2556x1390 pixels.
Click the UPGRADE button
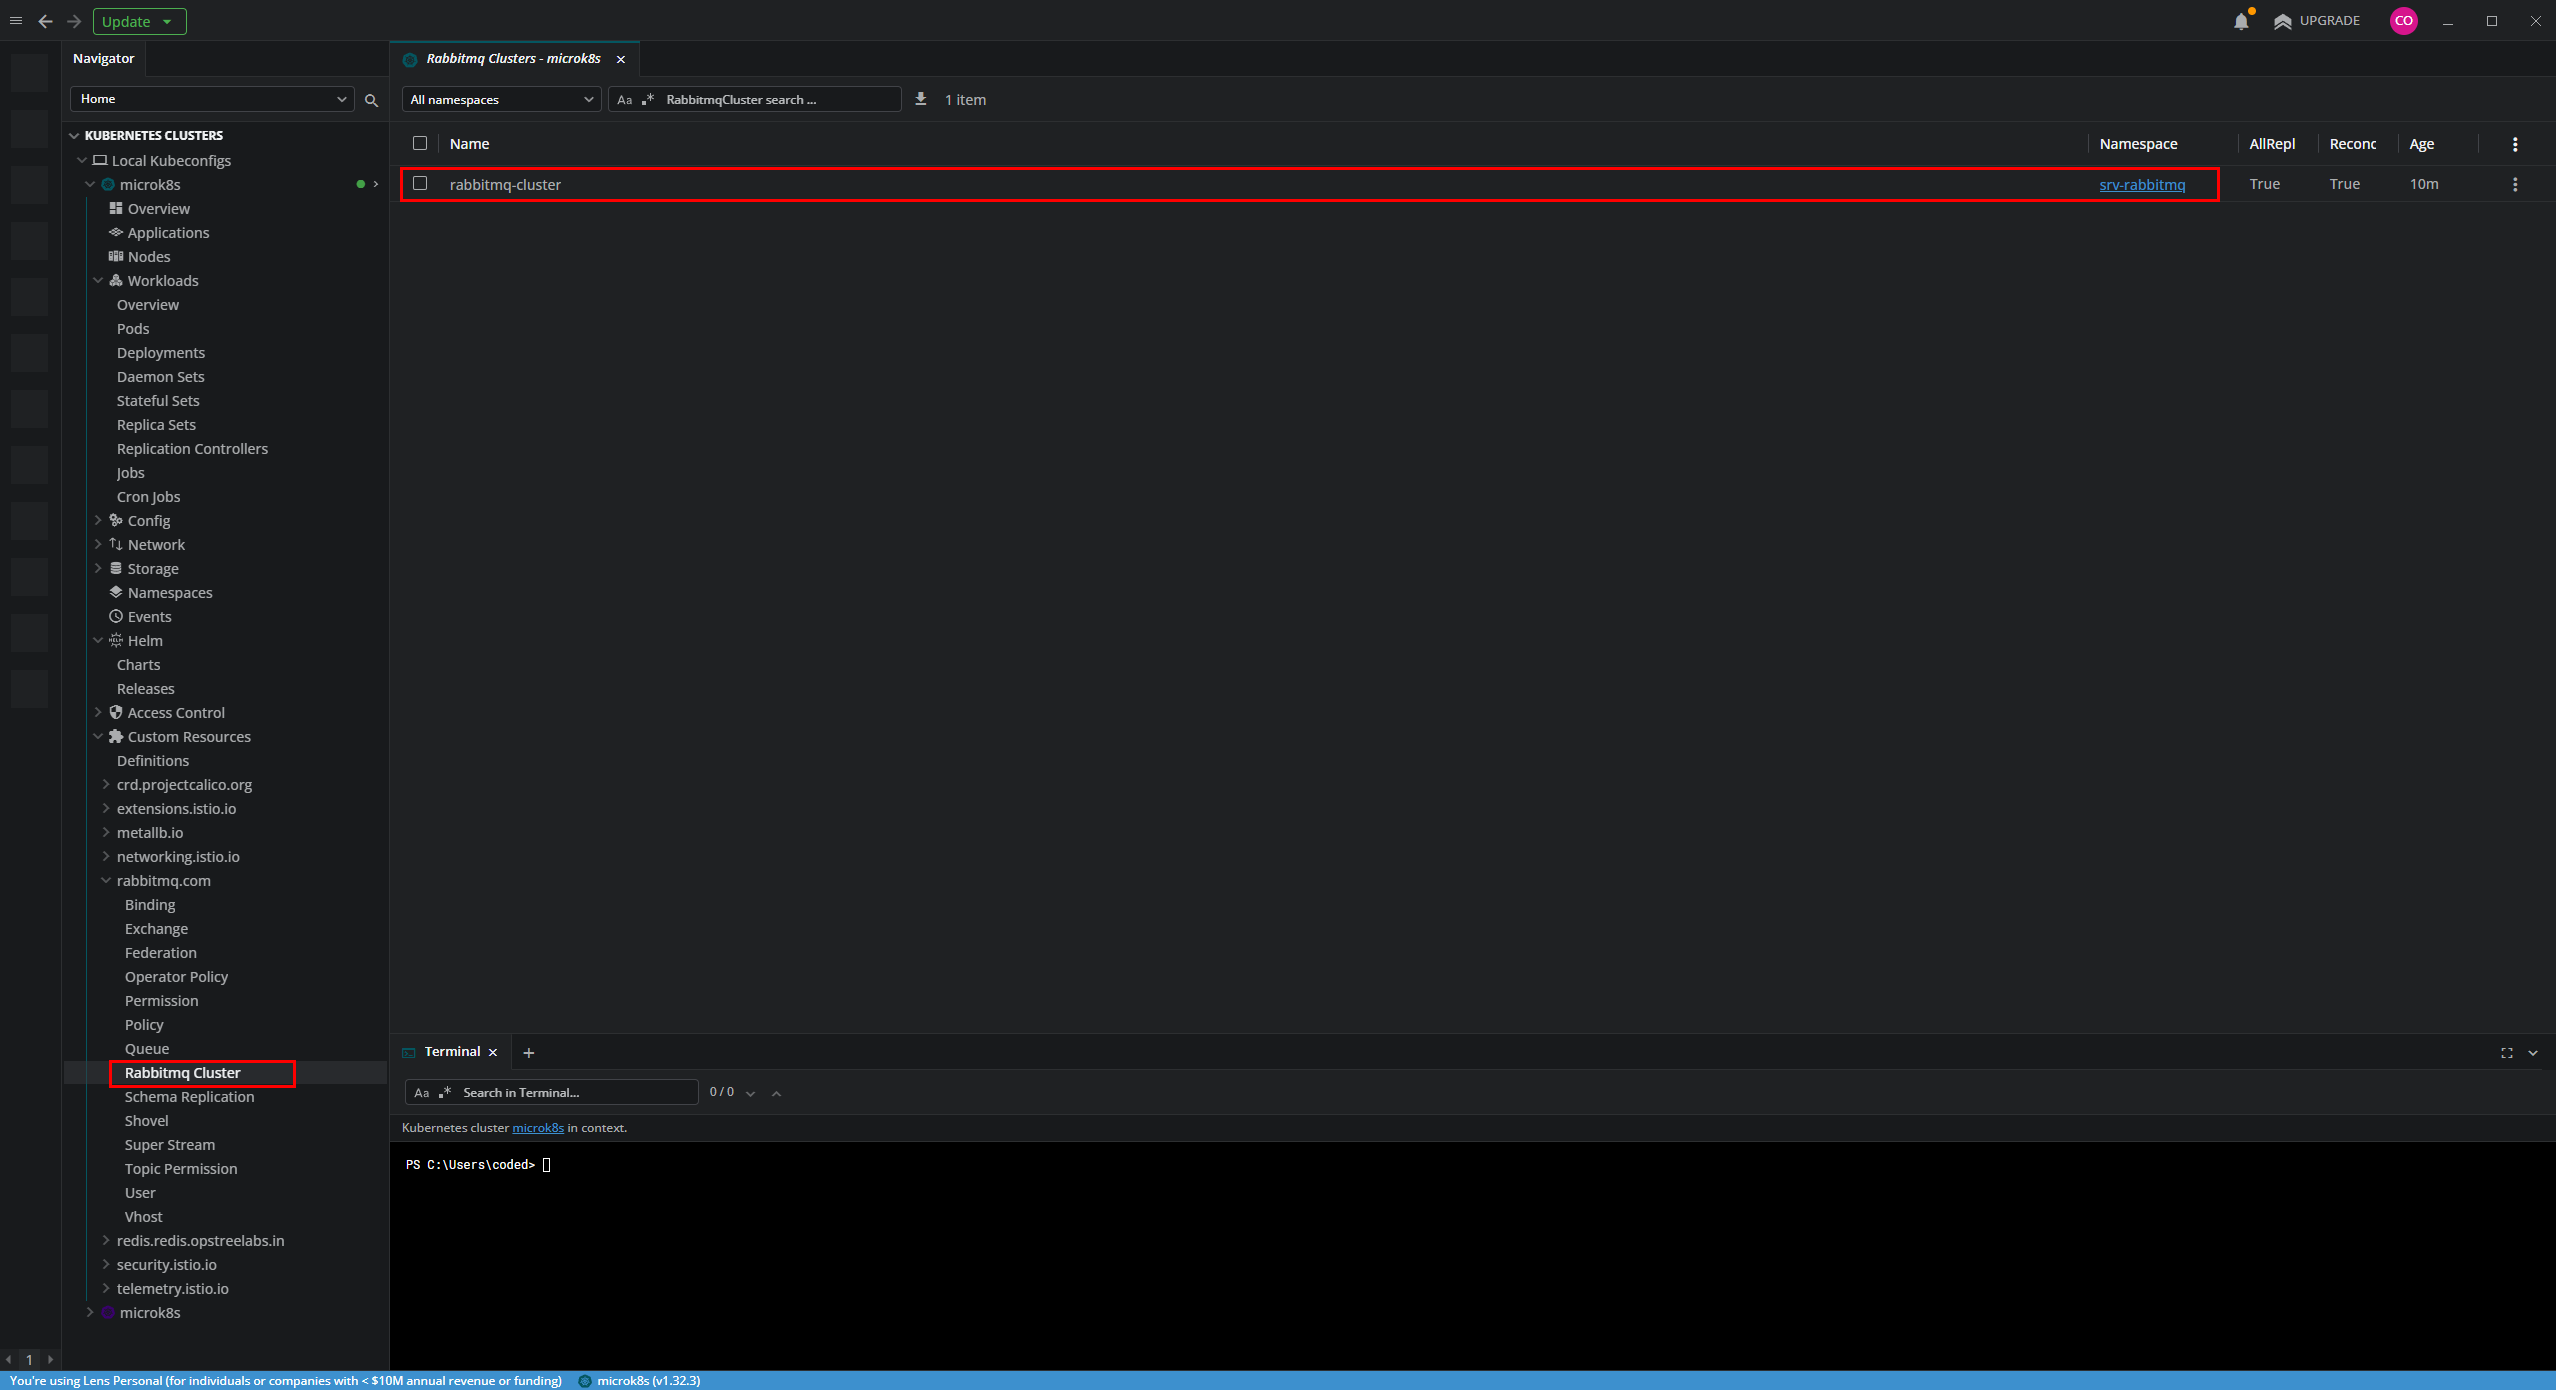coord(2316,21)
